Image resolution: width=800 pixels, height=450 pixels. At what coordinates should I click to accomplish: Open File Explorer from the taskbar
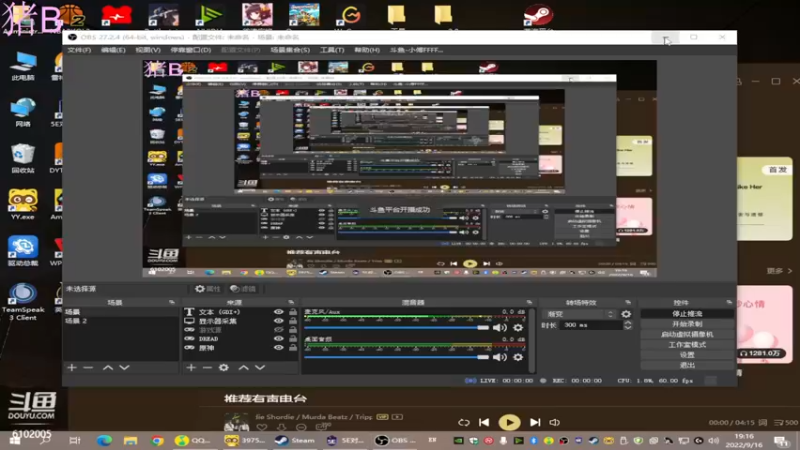(x=131, y=440)
